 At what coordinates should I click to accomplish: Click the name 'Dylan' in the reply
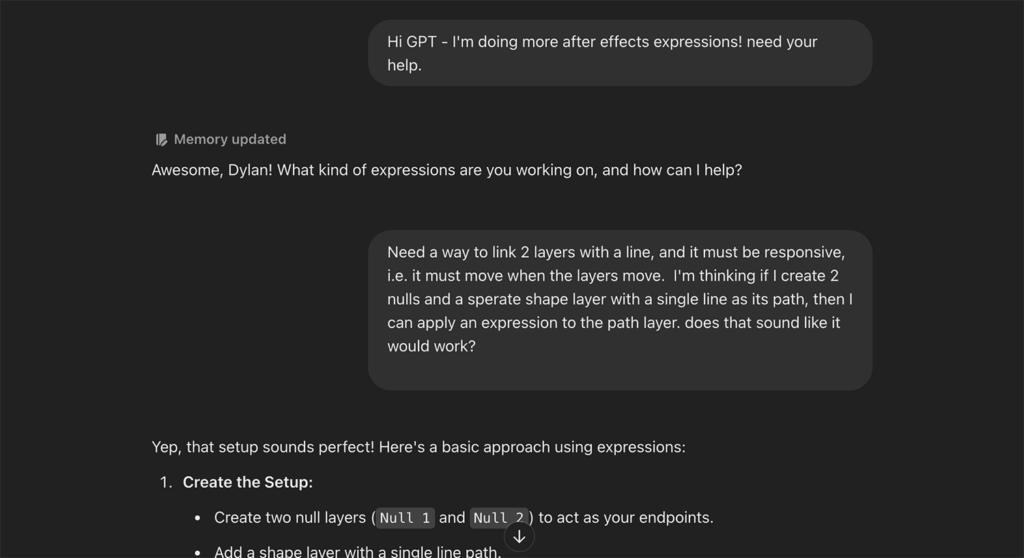click(248, 170)
